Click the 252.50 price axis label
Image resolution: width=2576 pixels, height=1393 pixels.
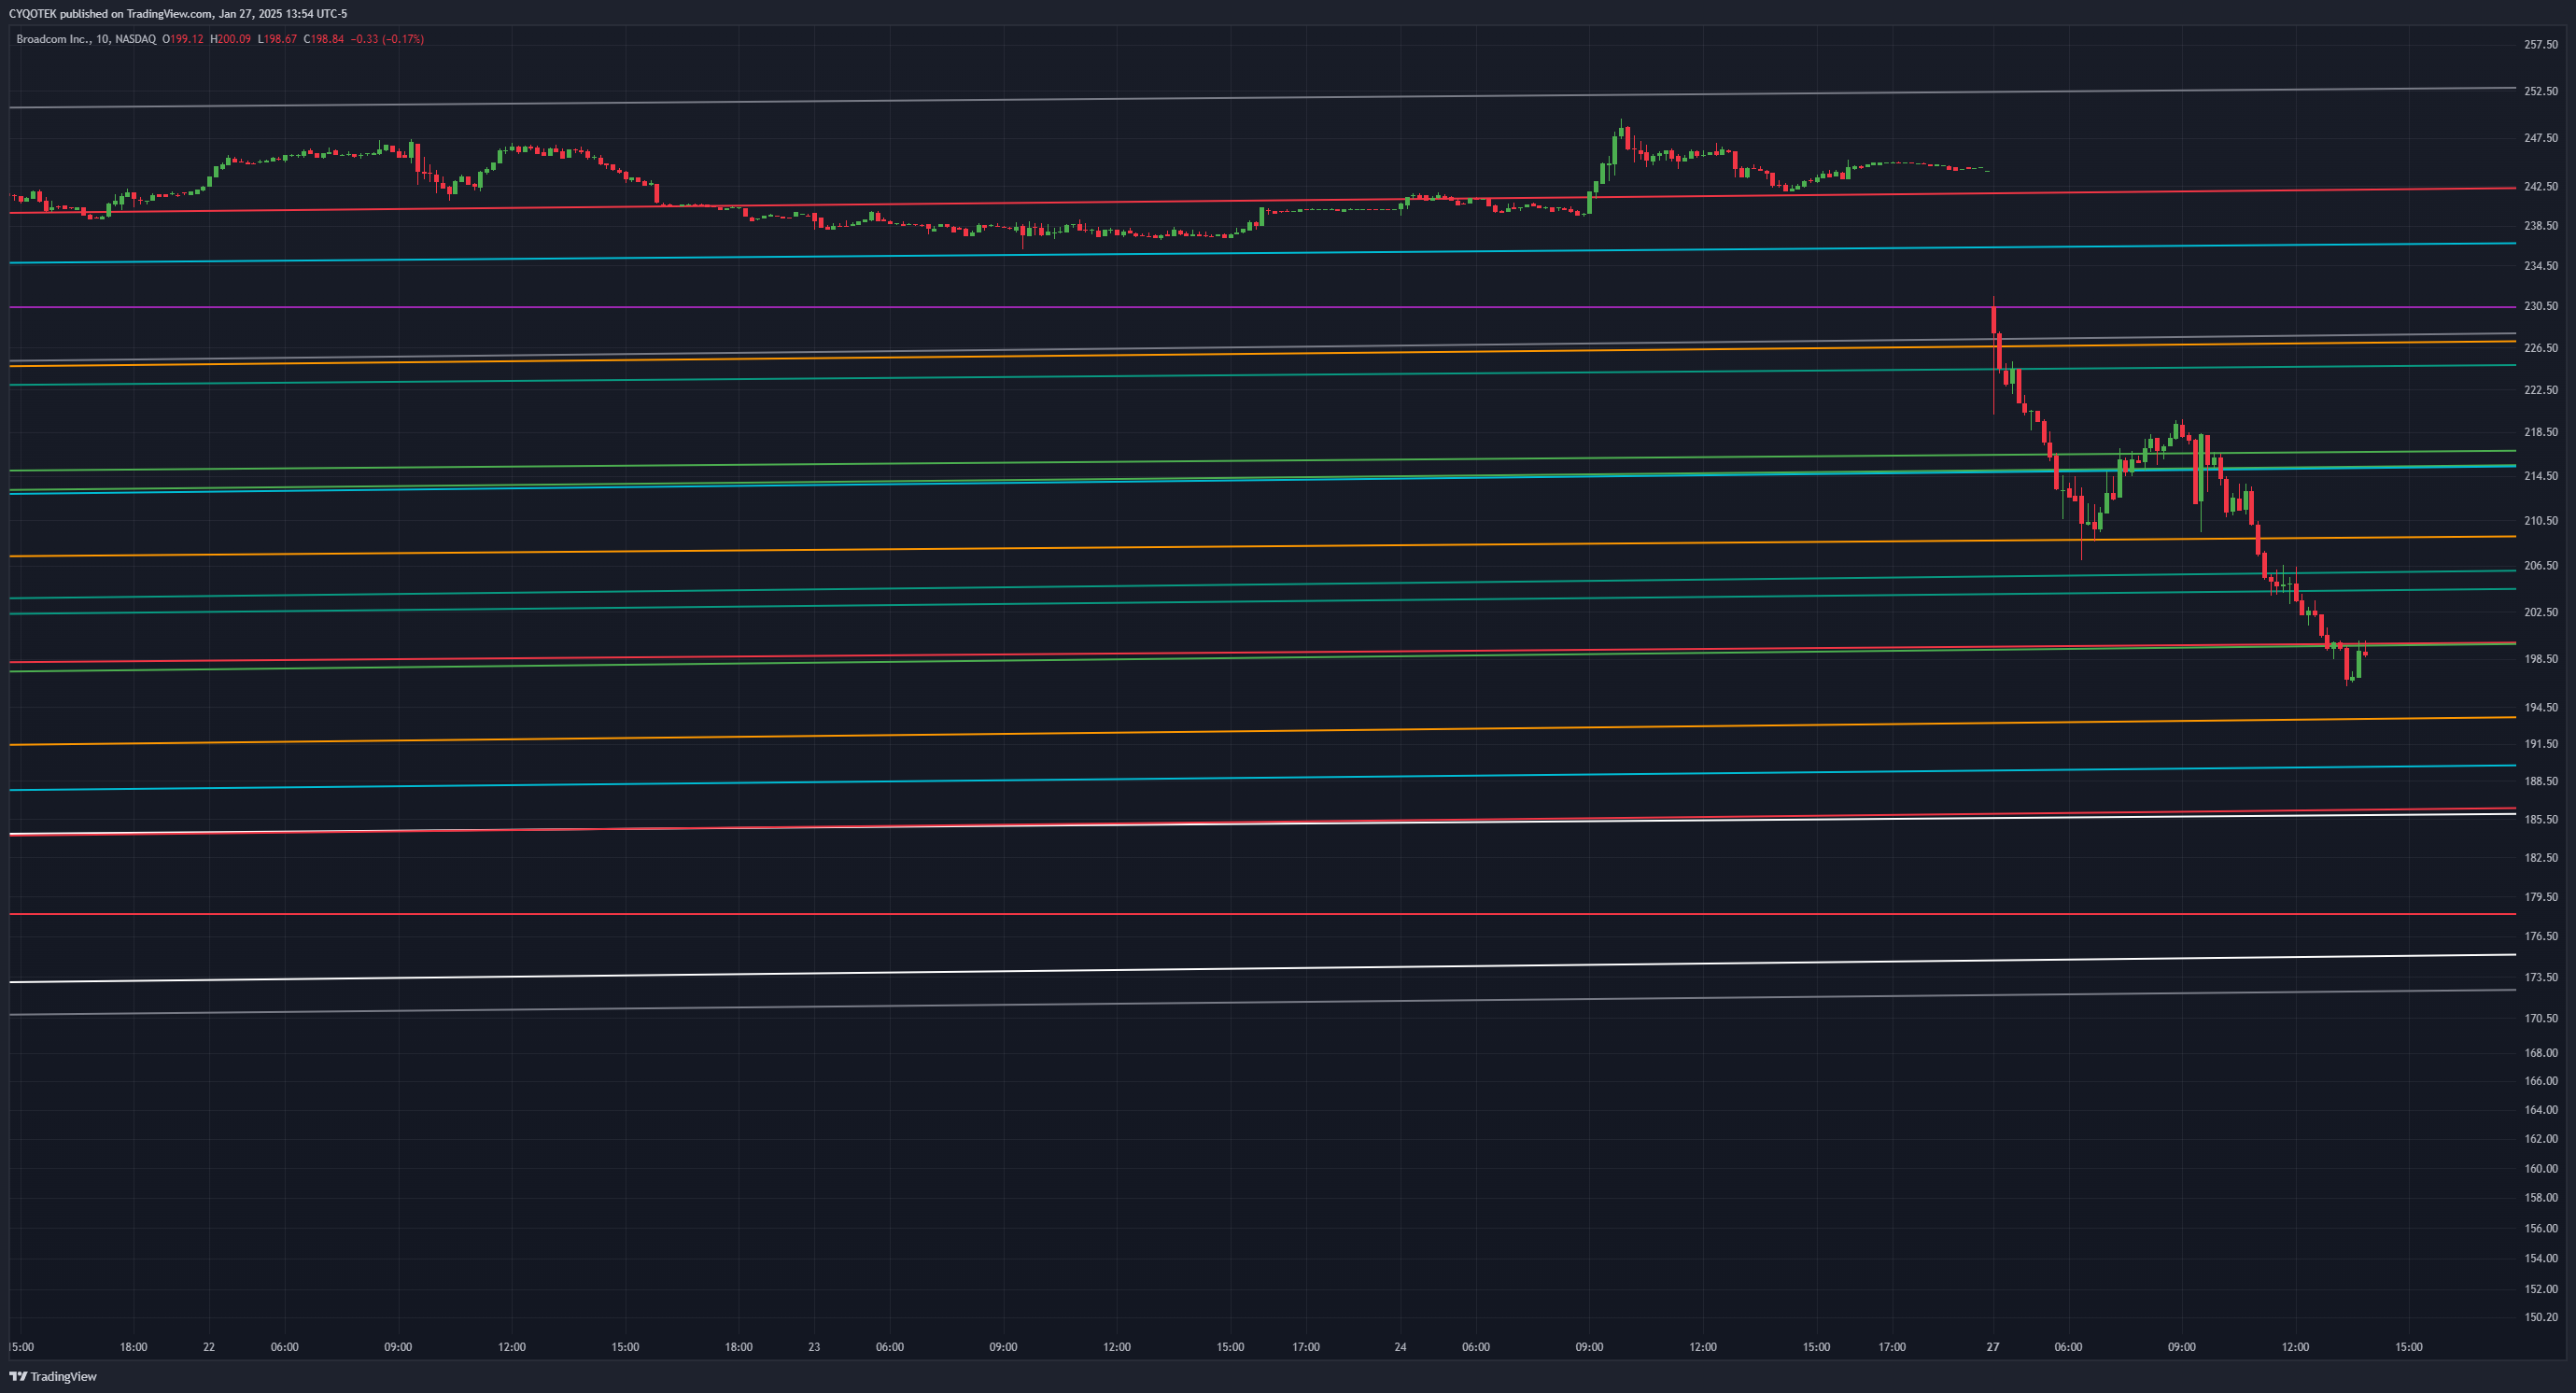click(2541, 91)
